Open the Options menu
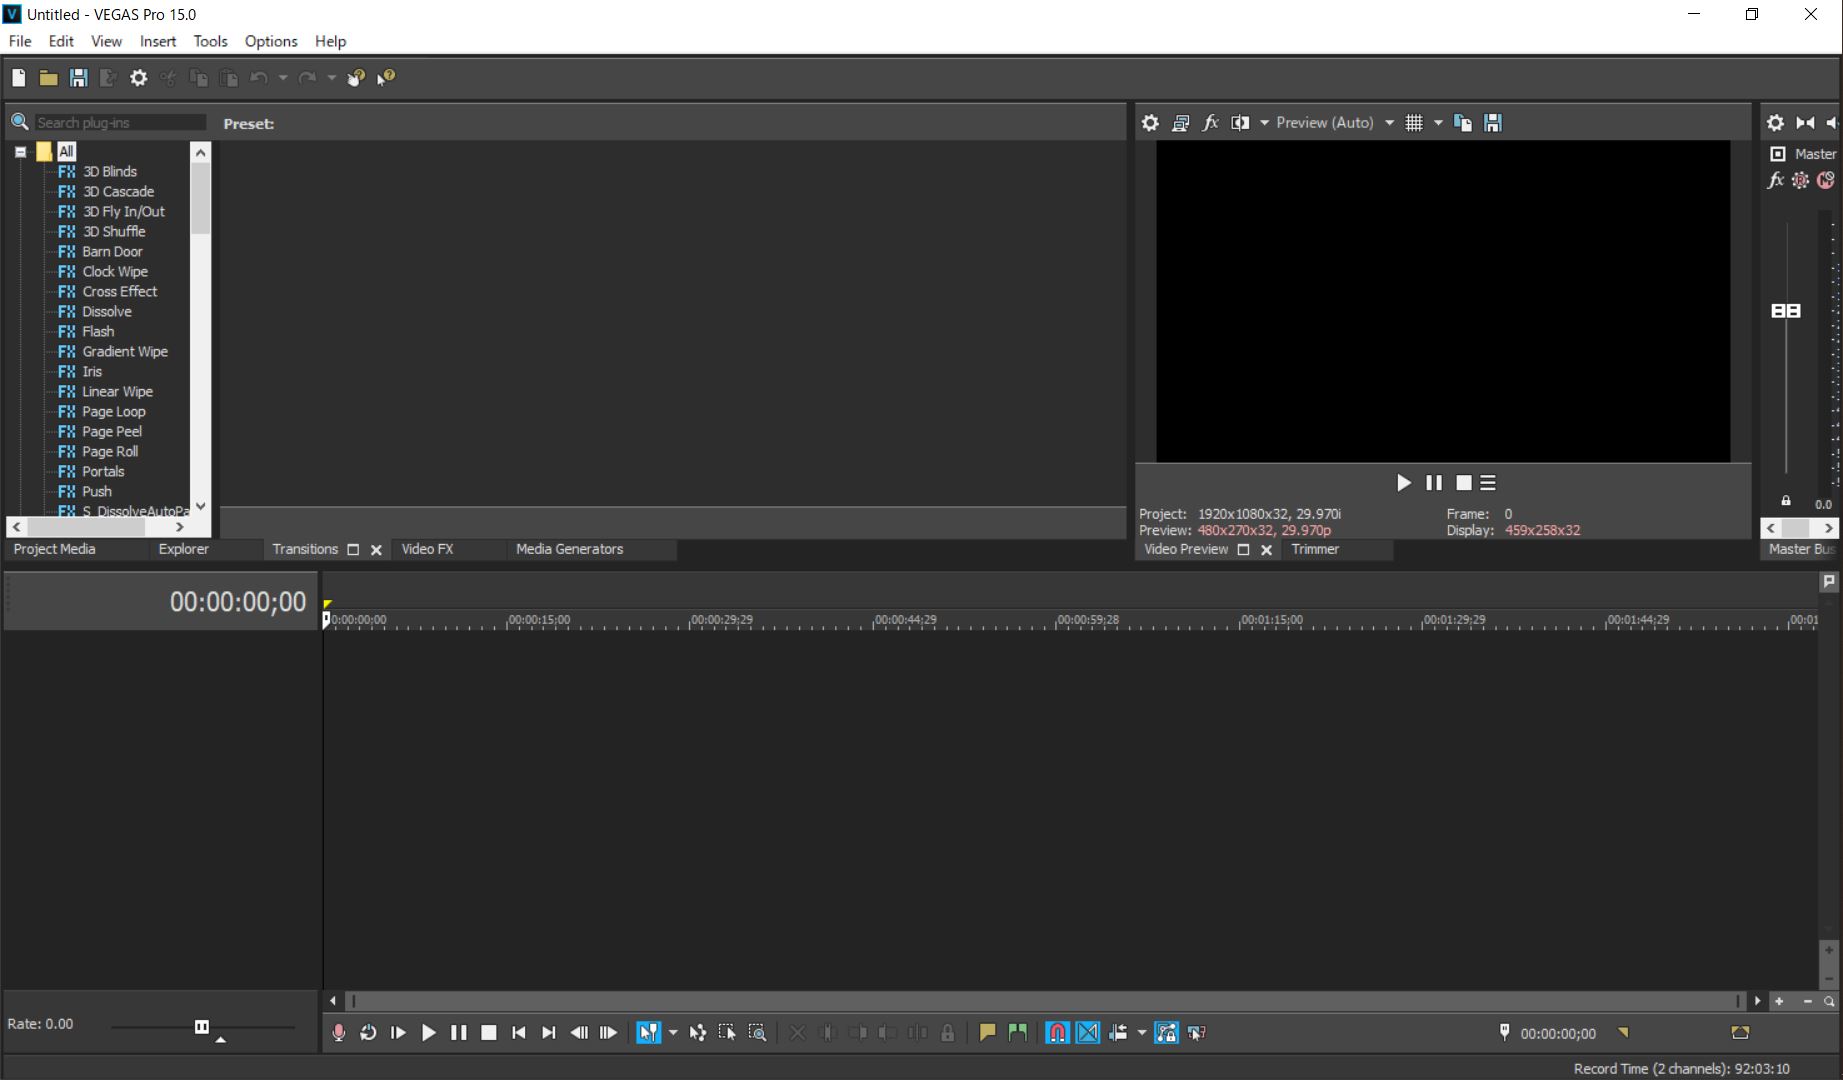The image size is (1843, 1080). pos(269,41)
